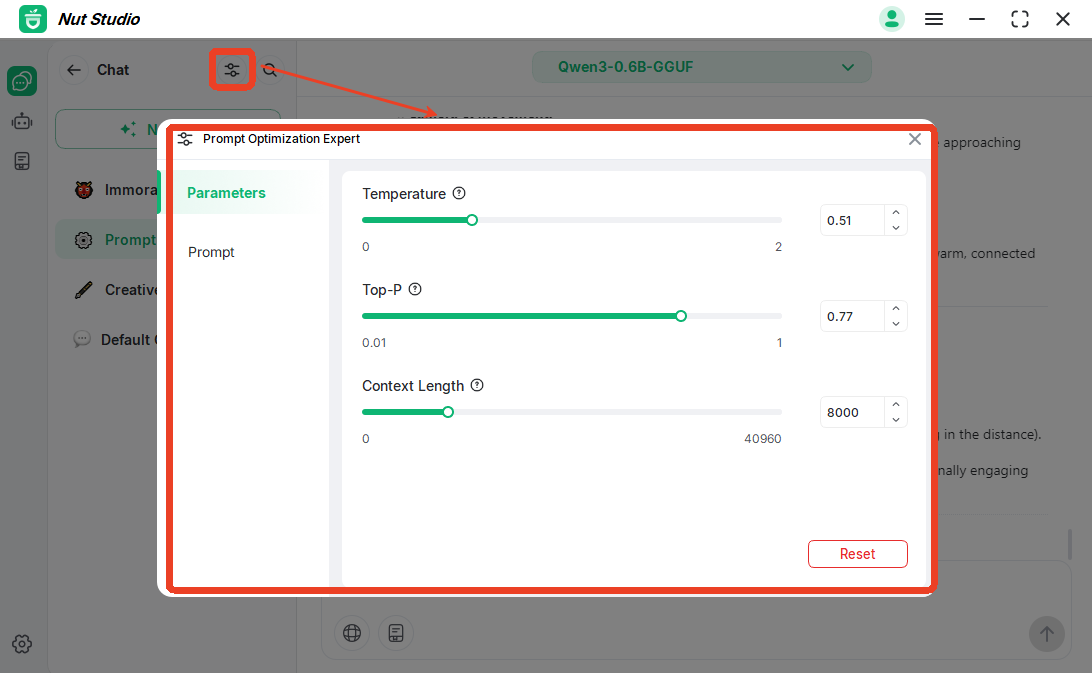Open the chat settings sliders icon
This screenshot has width=1092, height=673.
click(232, 70)
